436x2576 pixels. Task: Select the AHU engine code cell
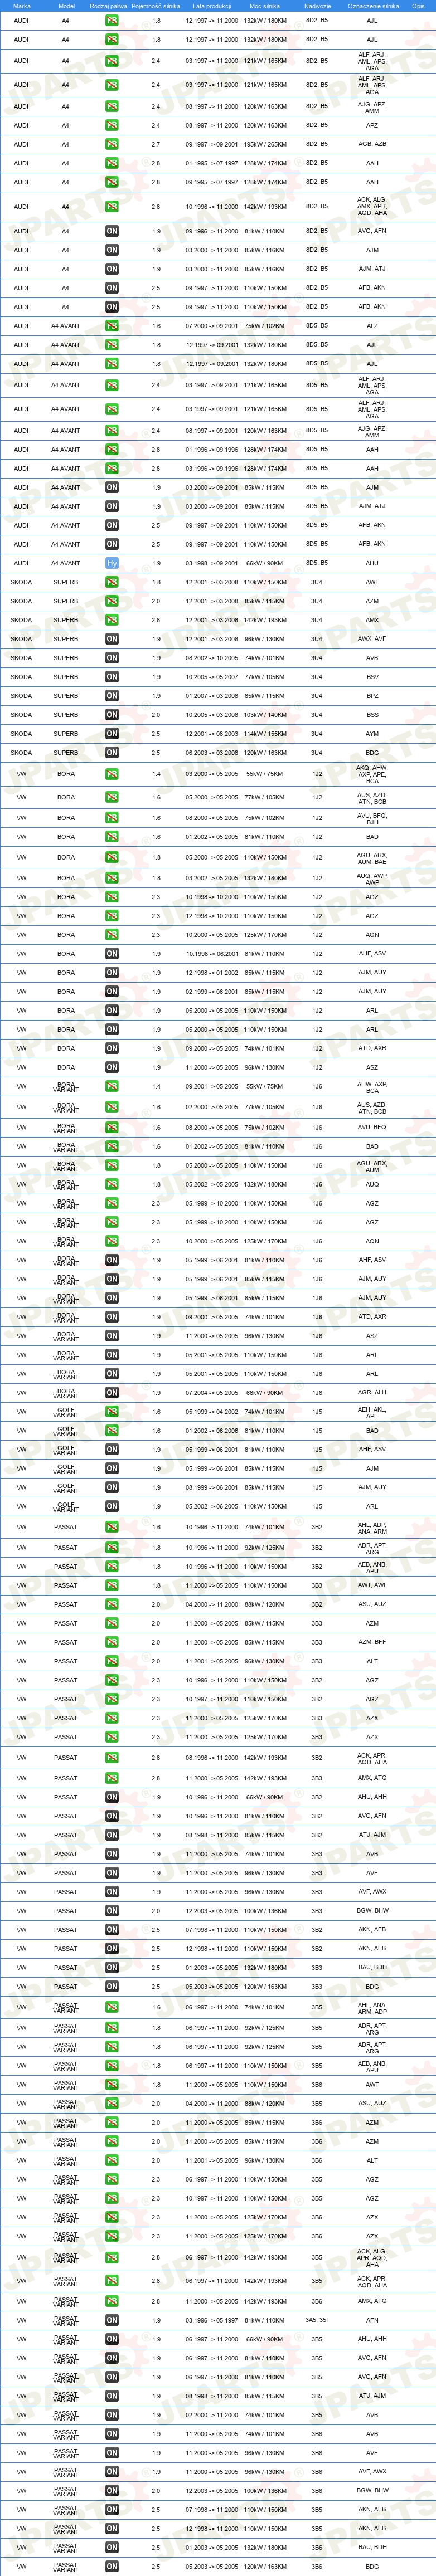(372, 563)
